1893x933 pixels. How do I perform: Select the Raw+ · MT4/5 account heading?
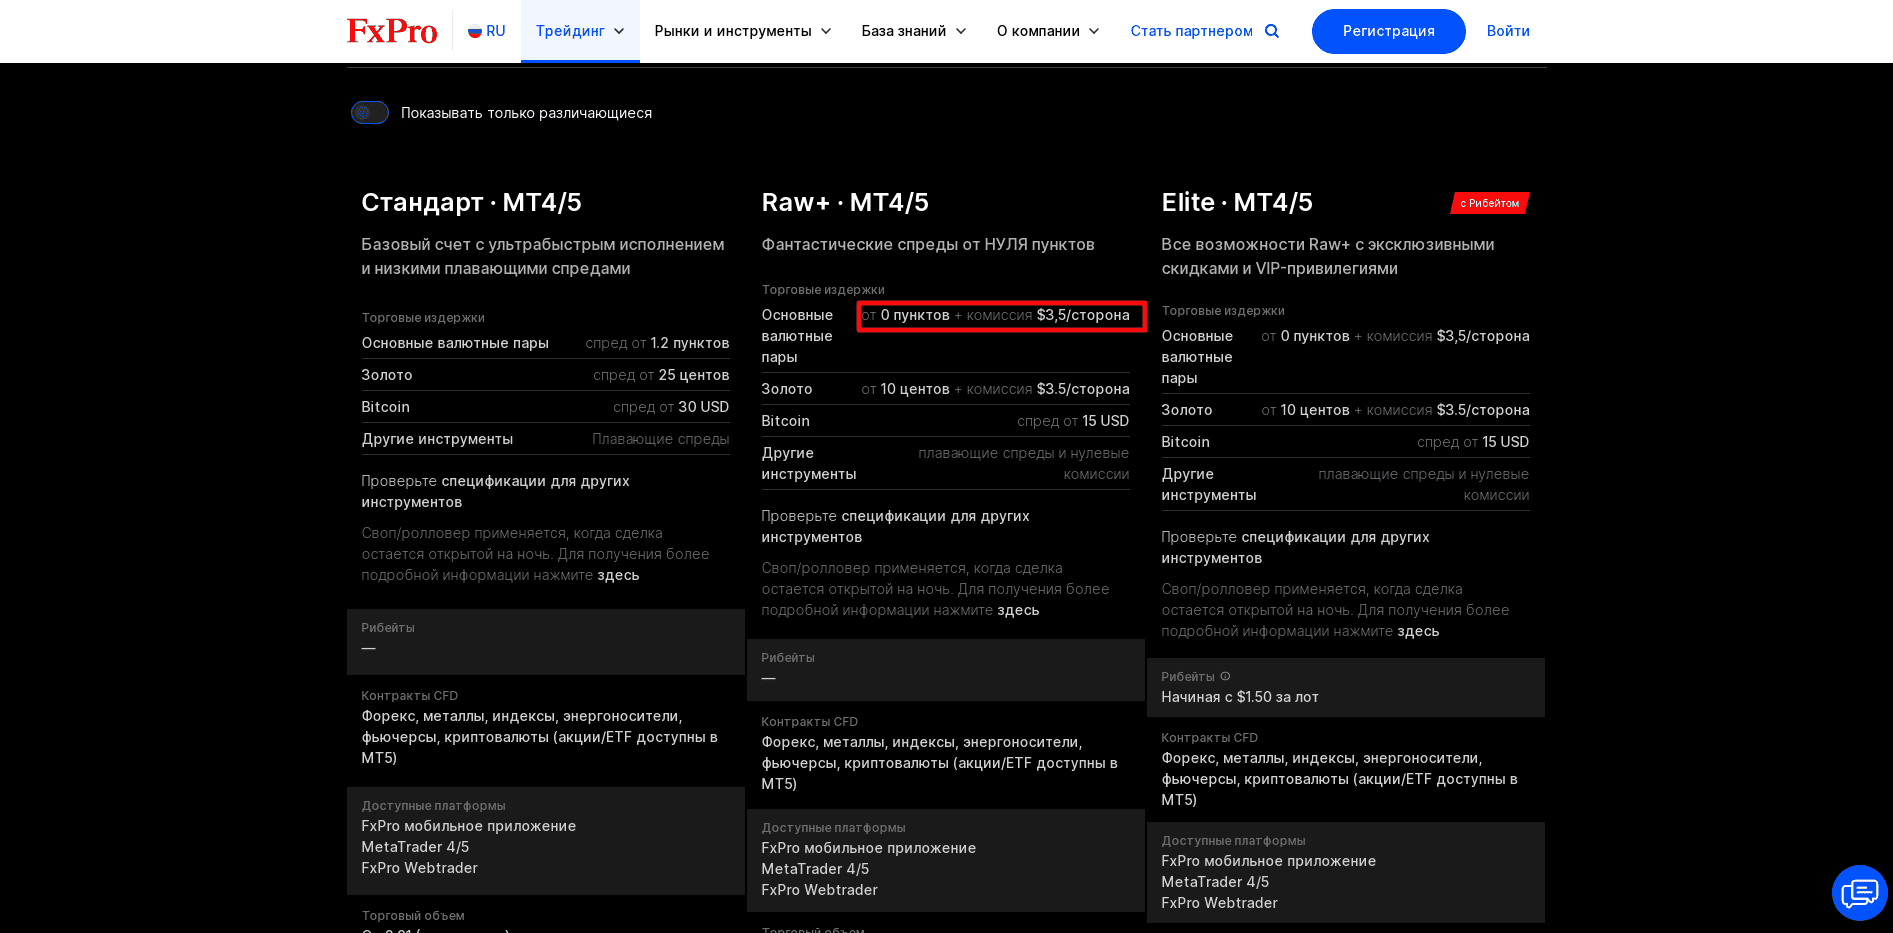[845, 202]
